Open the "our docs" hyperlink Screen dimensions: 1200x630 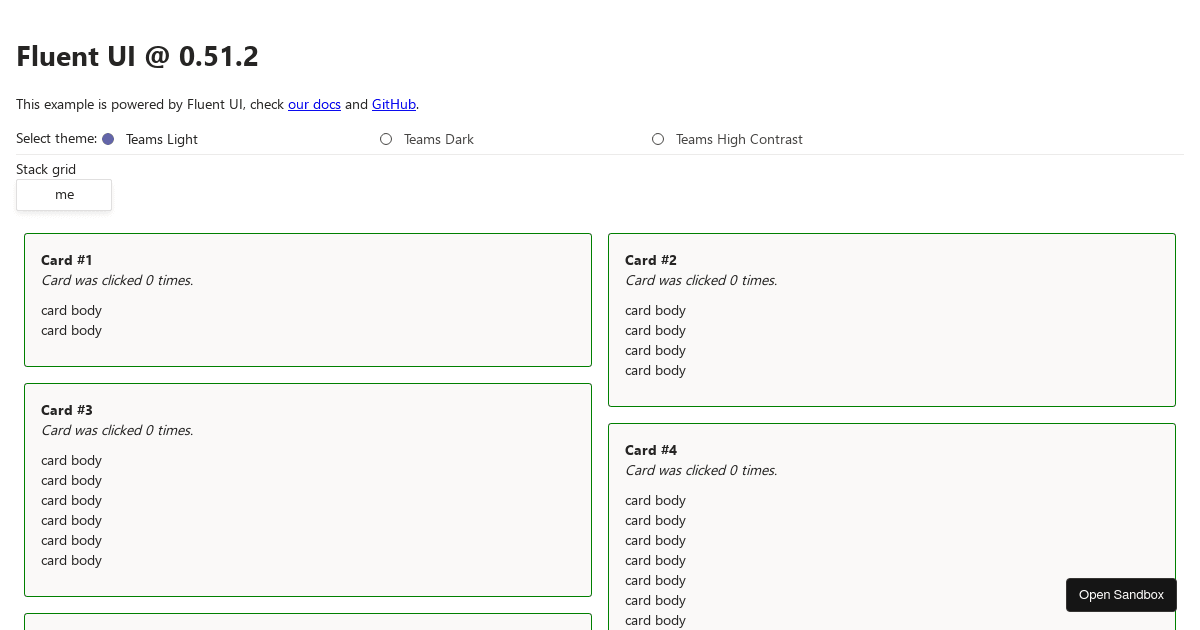(314, 104)
